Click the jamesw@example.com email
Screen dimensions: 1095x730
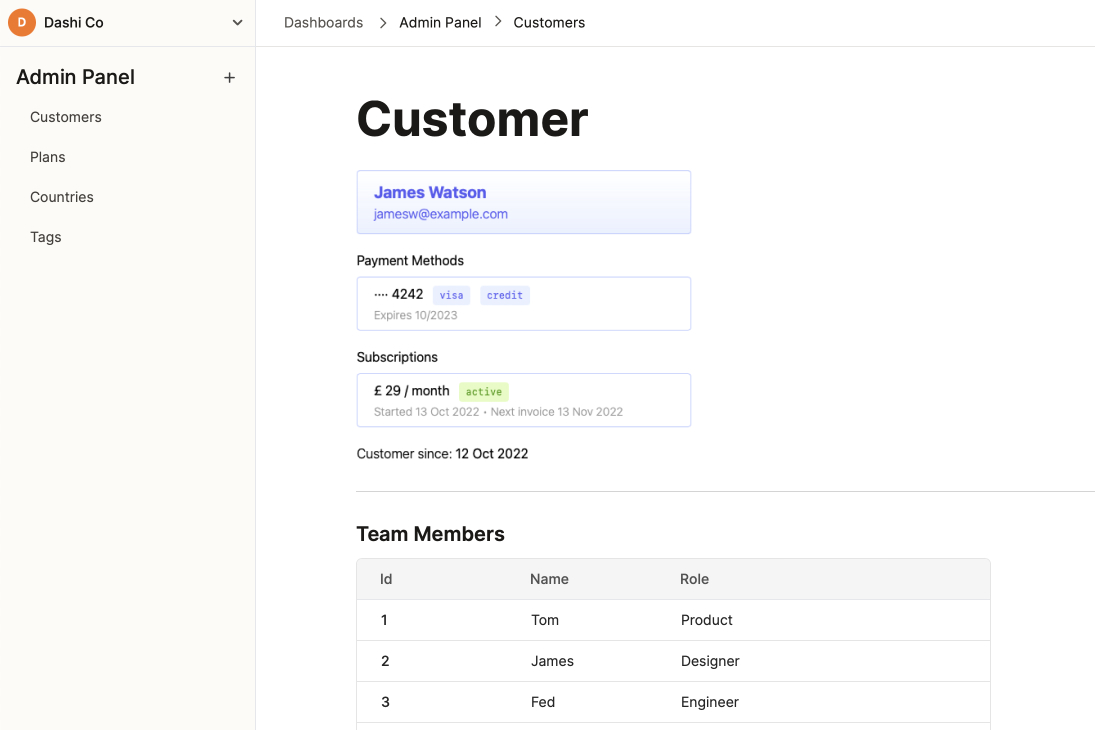tap(441, 214)
